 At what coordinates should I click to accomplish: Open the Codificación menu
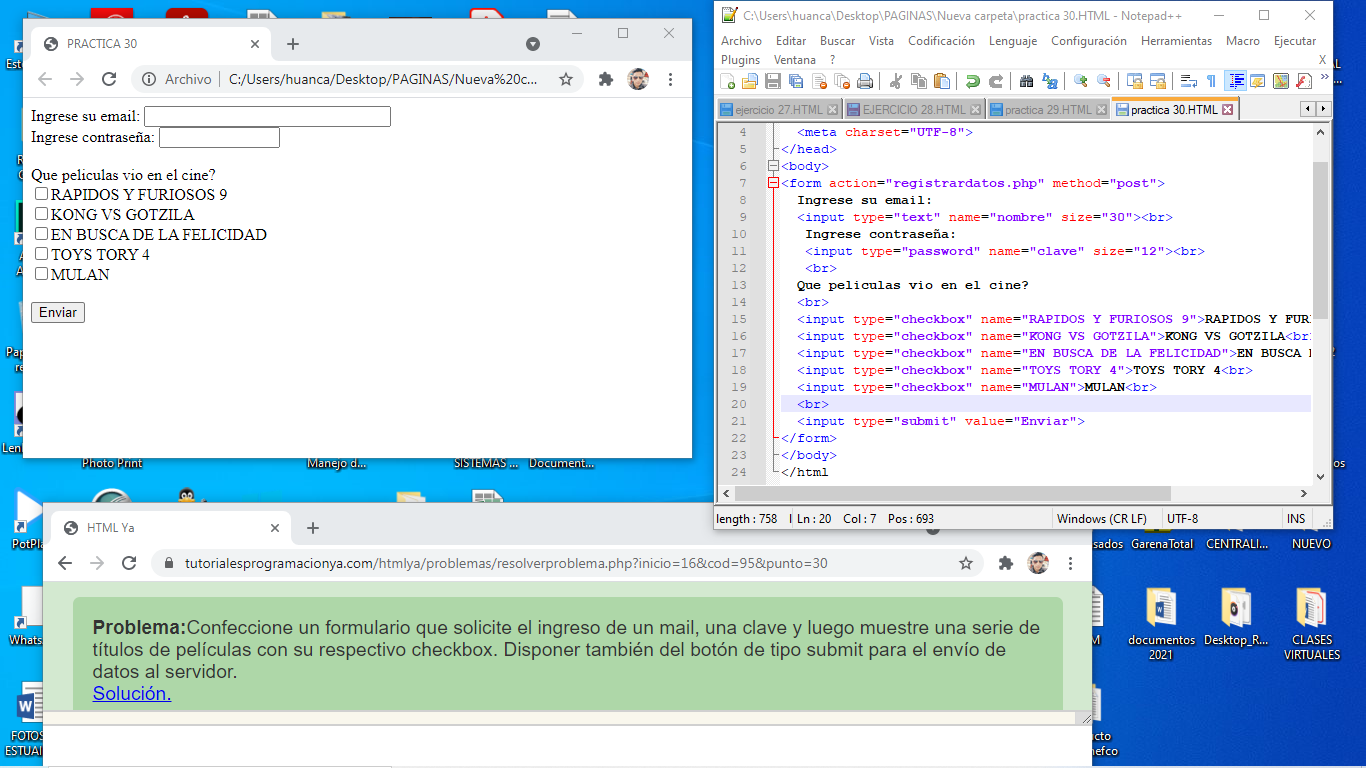941,41
